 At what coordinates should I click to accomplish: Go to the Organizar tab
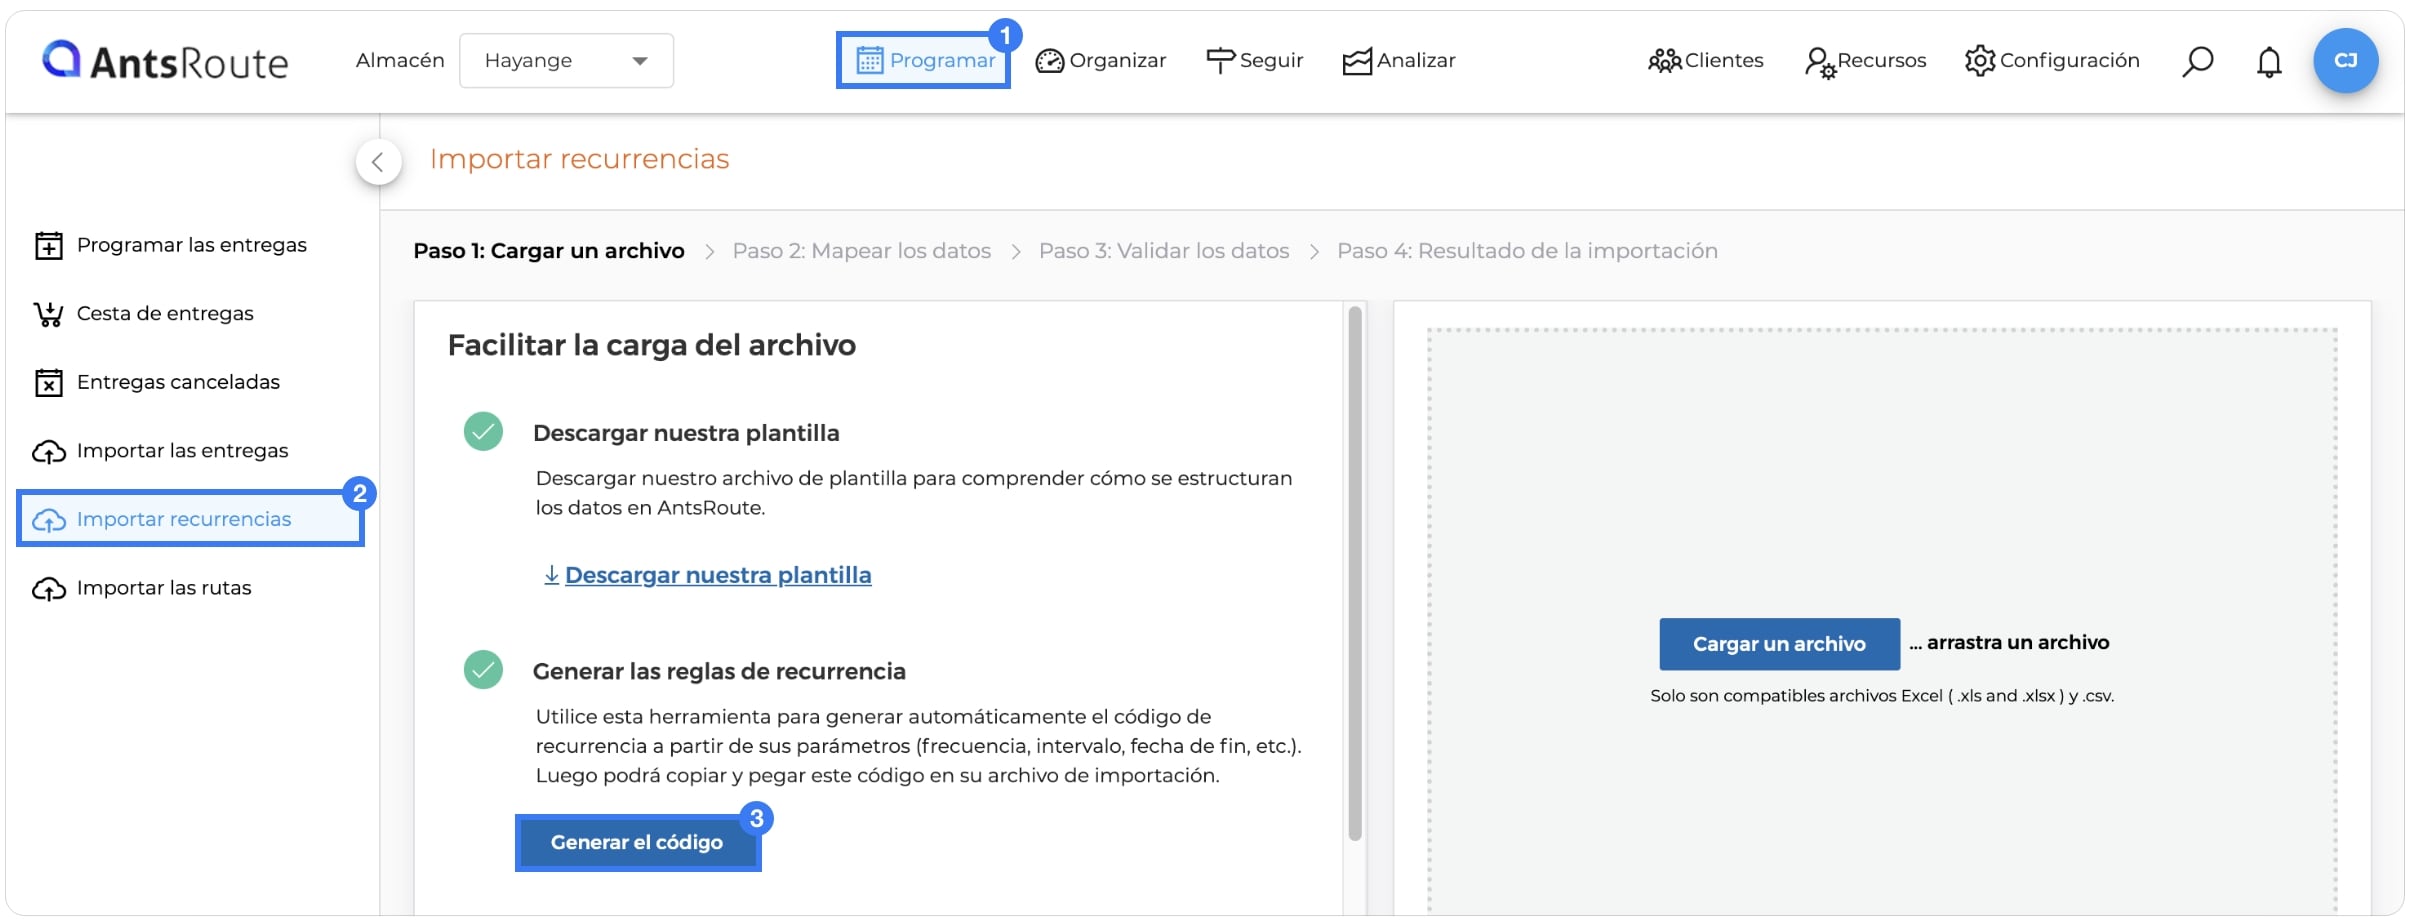tap(1100, 61)
